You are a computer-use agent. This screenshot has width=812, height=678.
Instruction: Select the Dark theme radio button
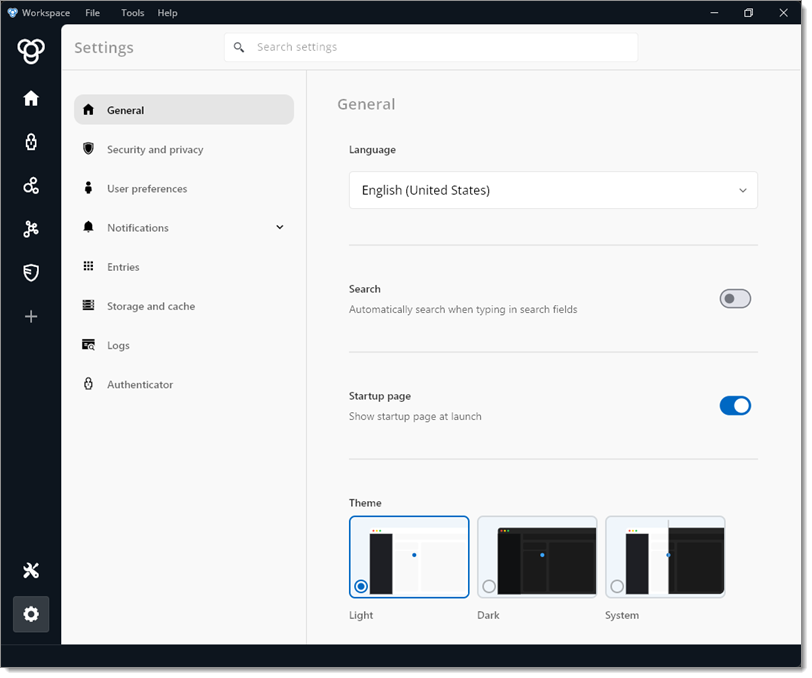coord(489,586)
